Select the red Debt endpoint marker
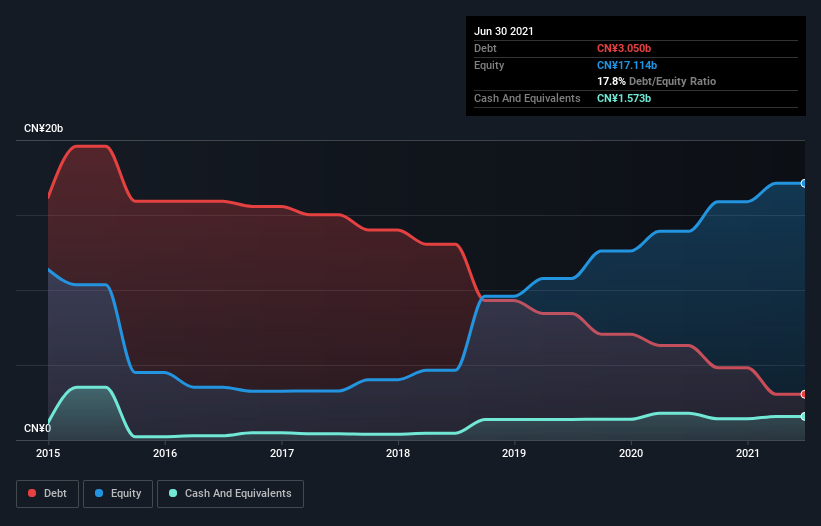Screen dimensions: 821x526 (x=804, y=394)
